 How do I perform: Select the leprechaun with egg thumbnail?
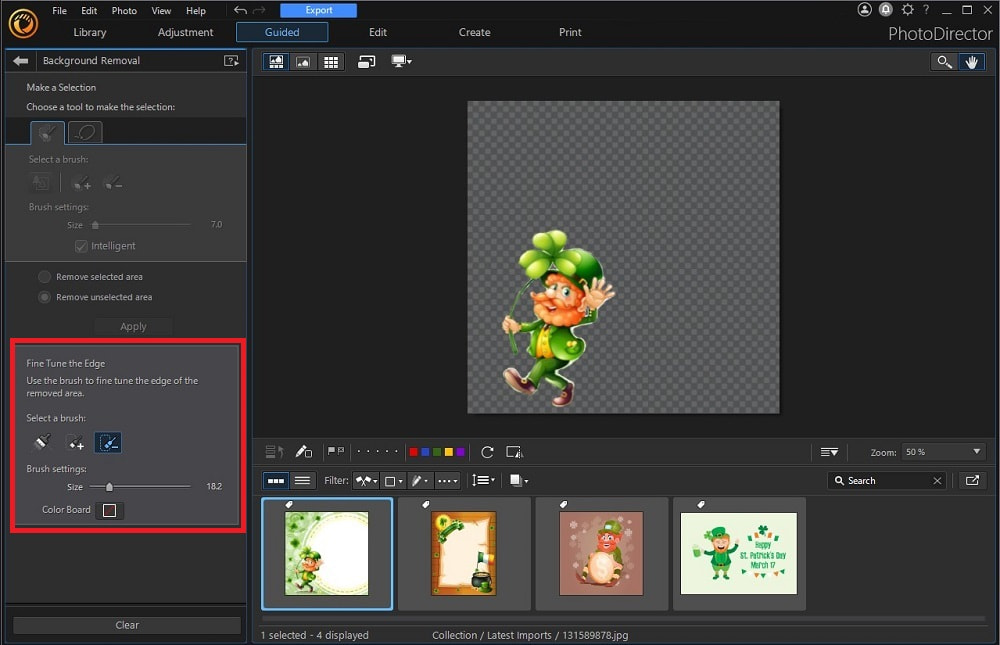click(x=601, y=551)
